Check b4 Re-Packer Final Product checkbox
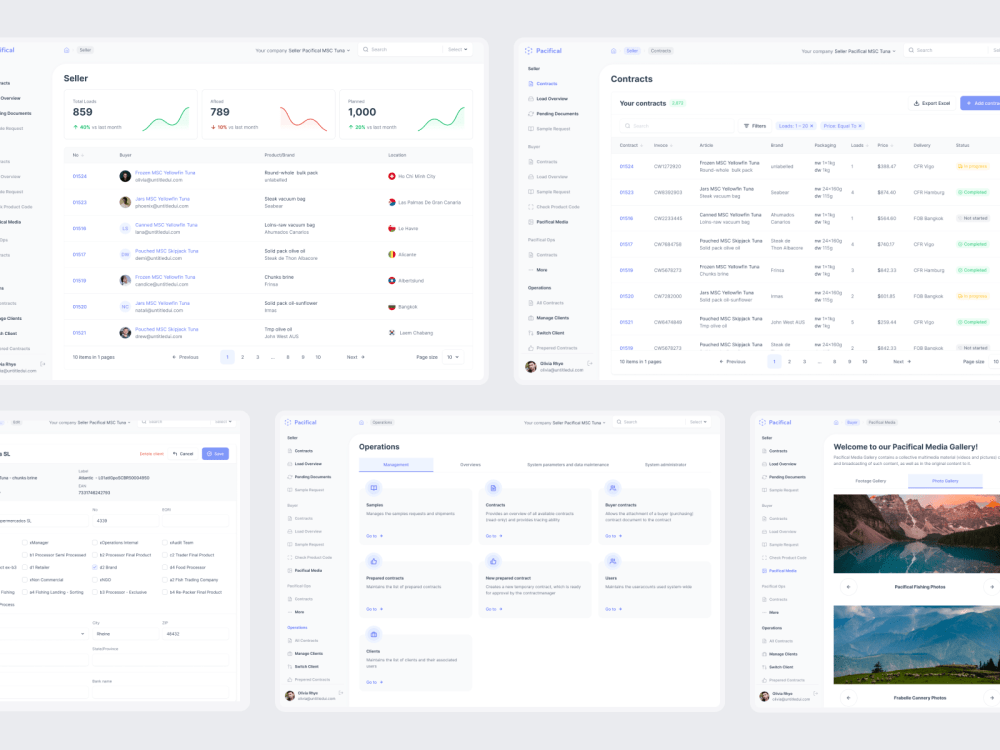The image size is (1000, 750). point(165,592)
